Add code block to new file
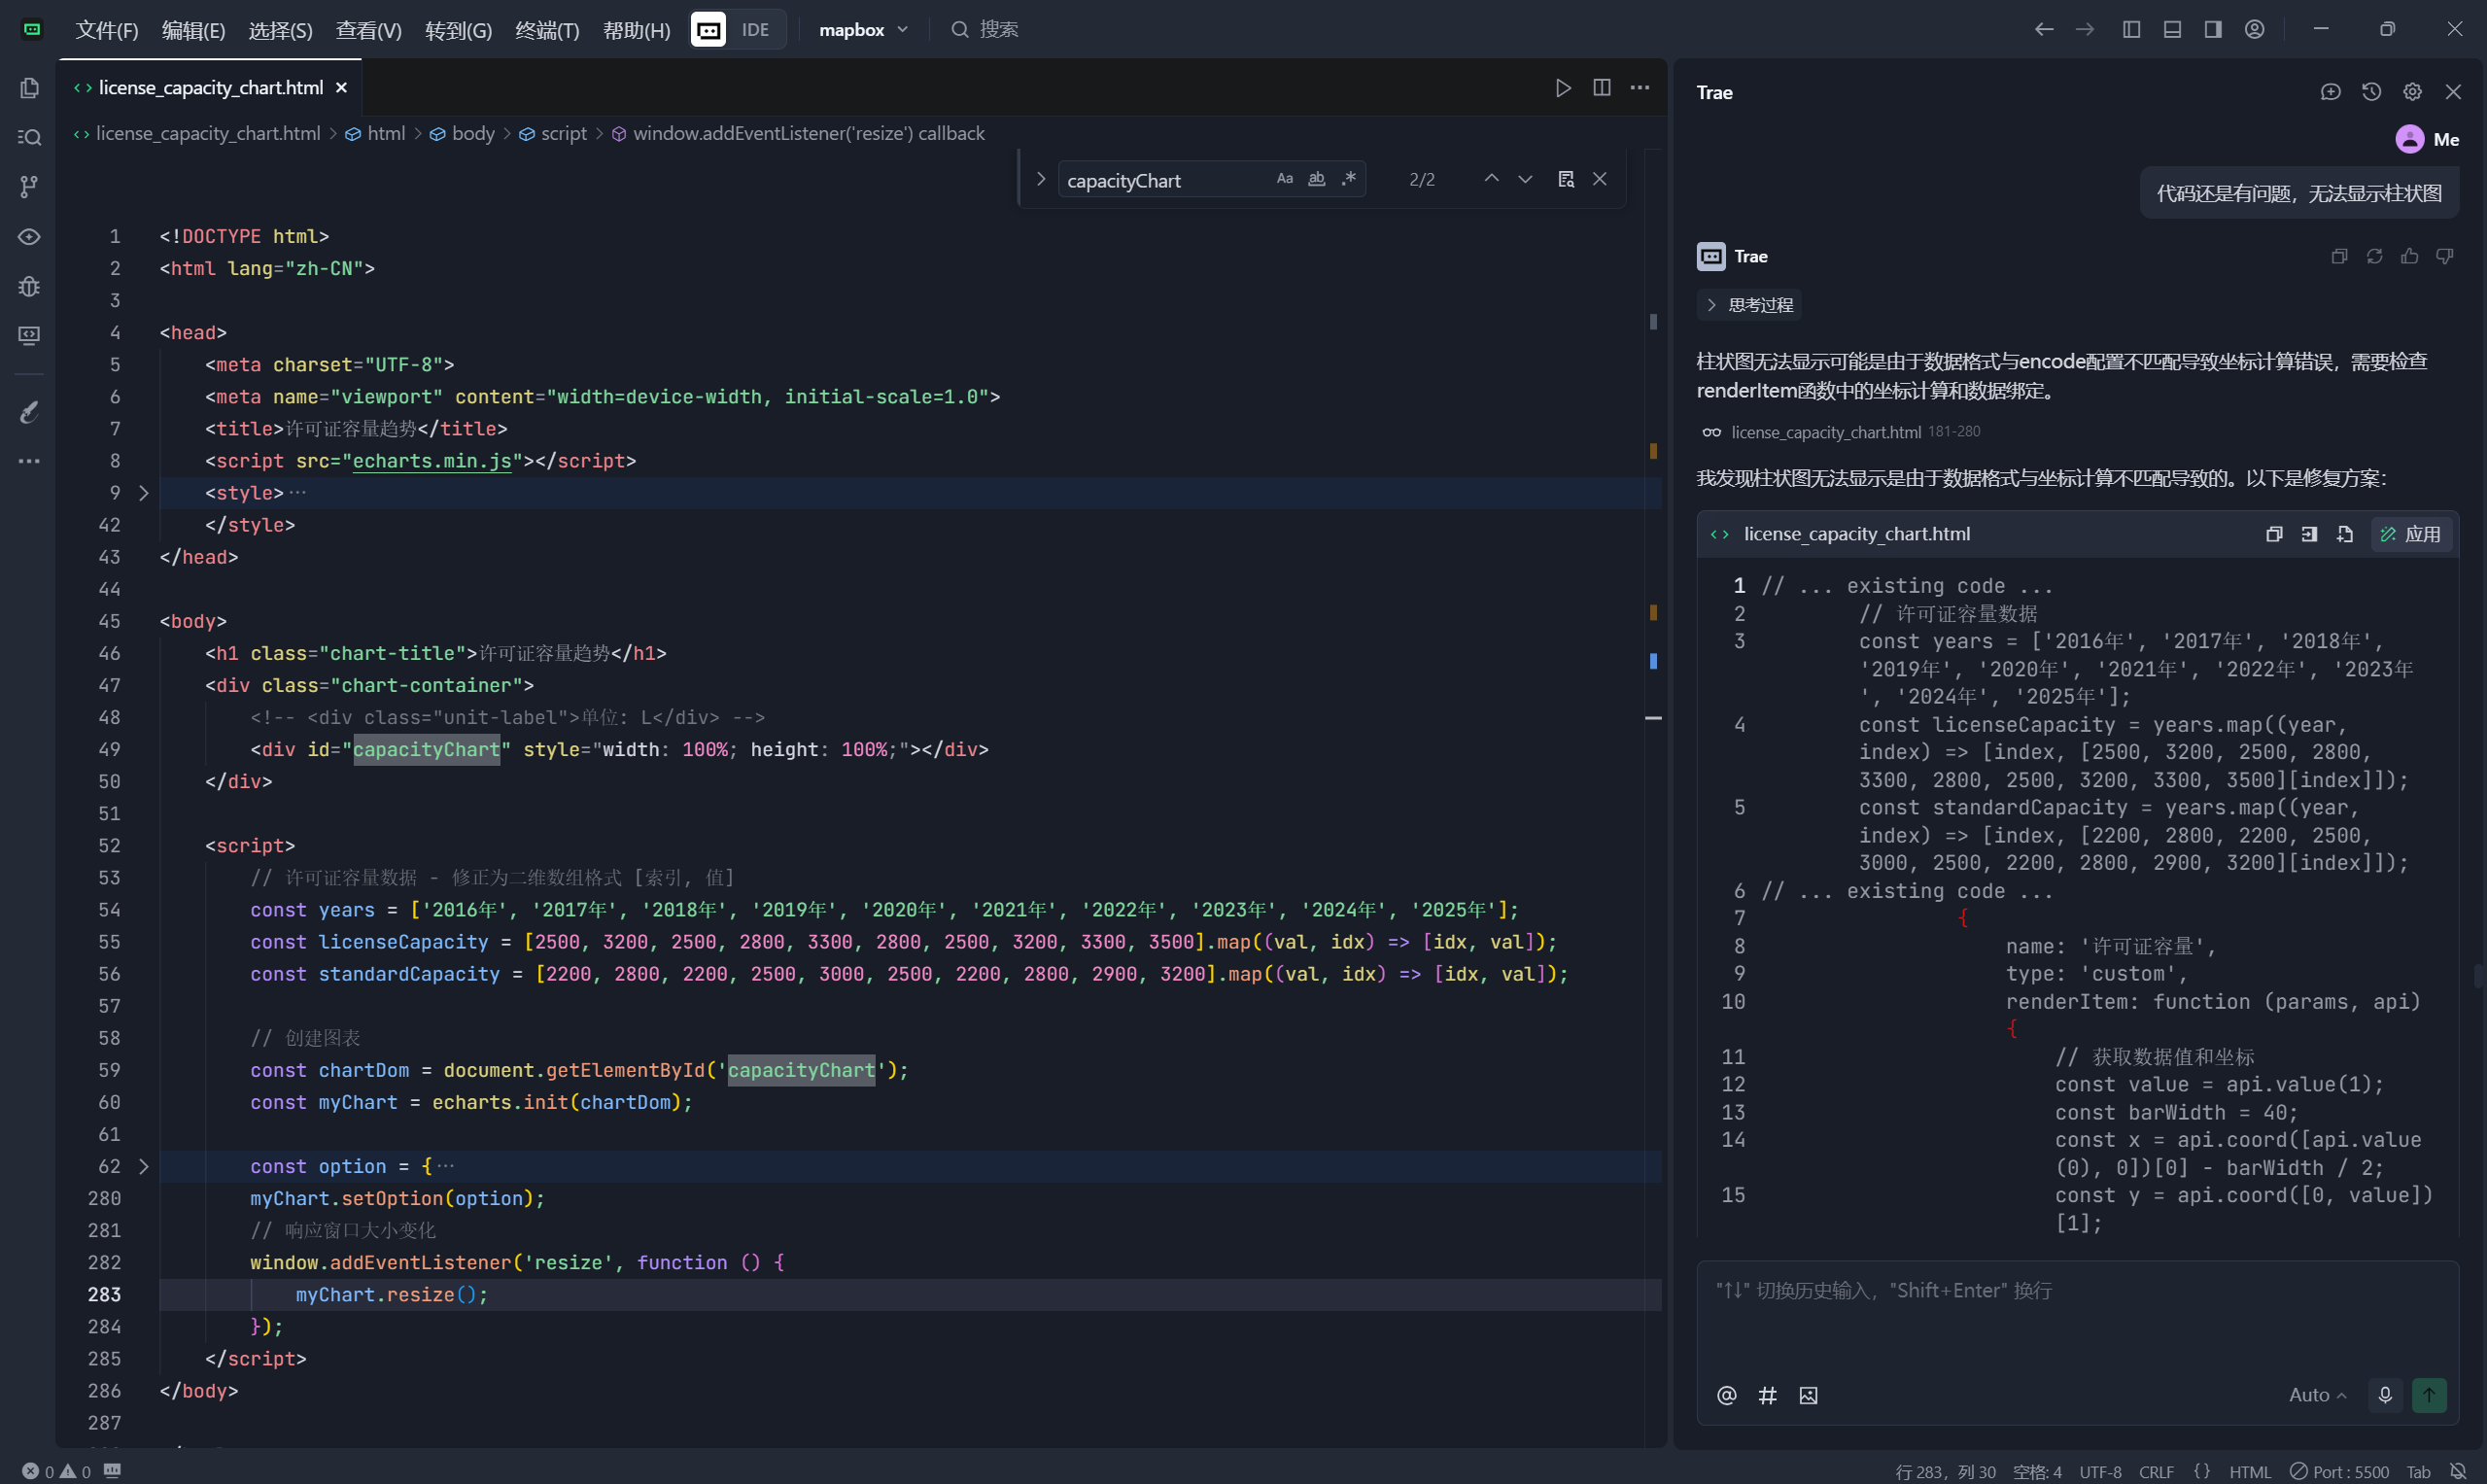2487x1484 pixels. (x=2344, y=534)
